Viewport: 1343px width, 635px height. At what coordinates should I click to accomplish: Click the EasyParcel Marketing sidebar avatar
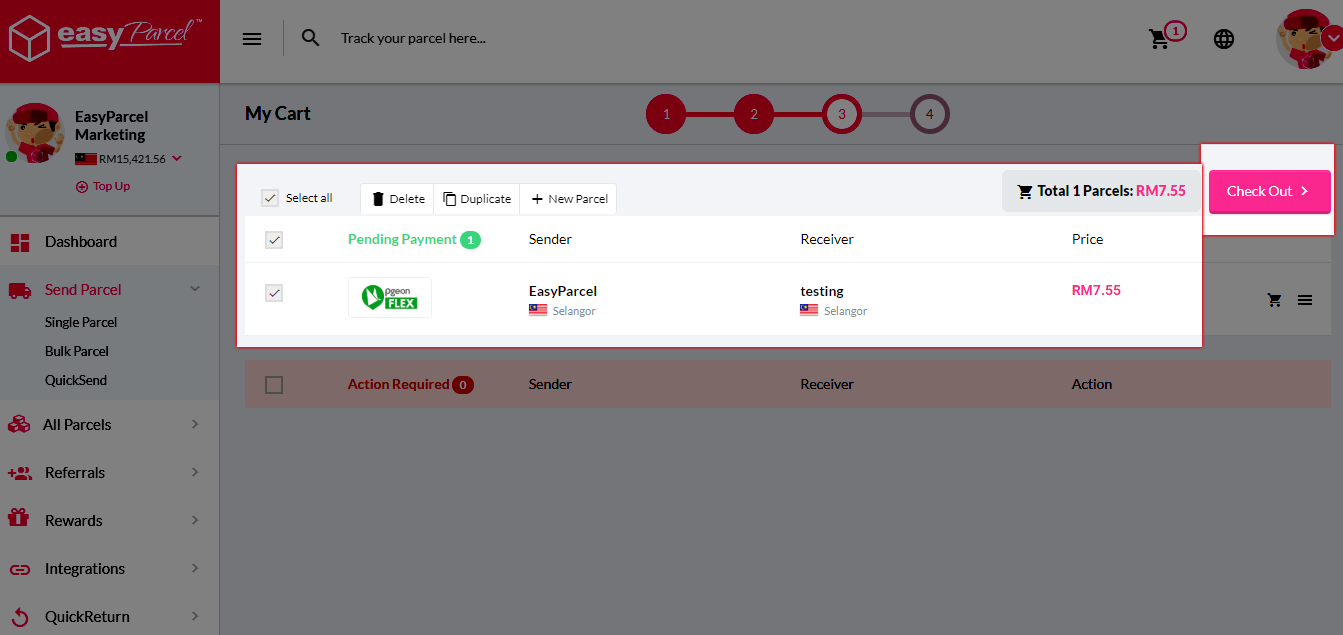point(34,132)
